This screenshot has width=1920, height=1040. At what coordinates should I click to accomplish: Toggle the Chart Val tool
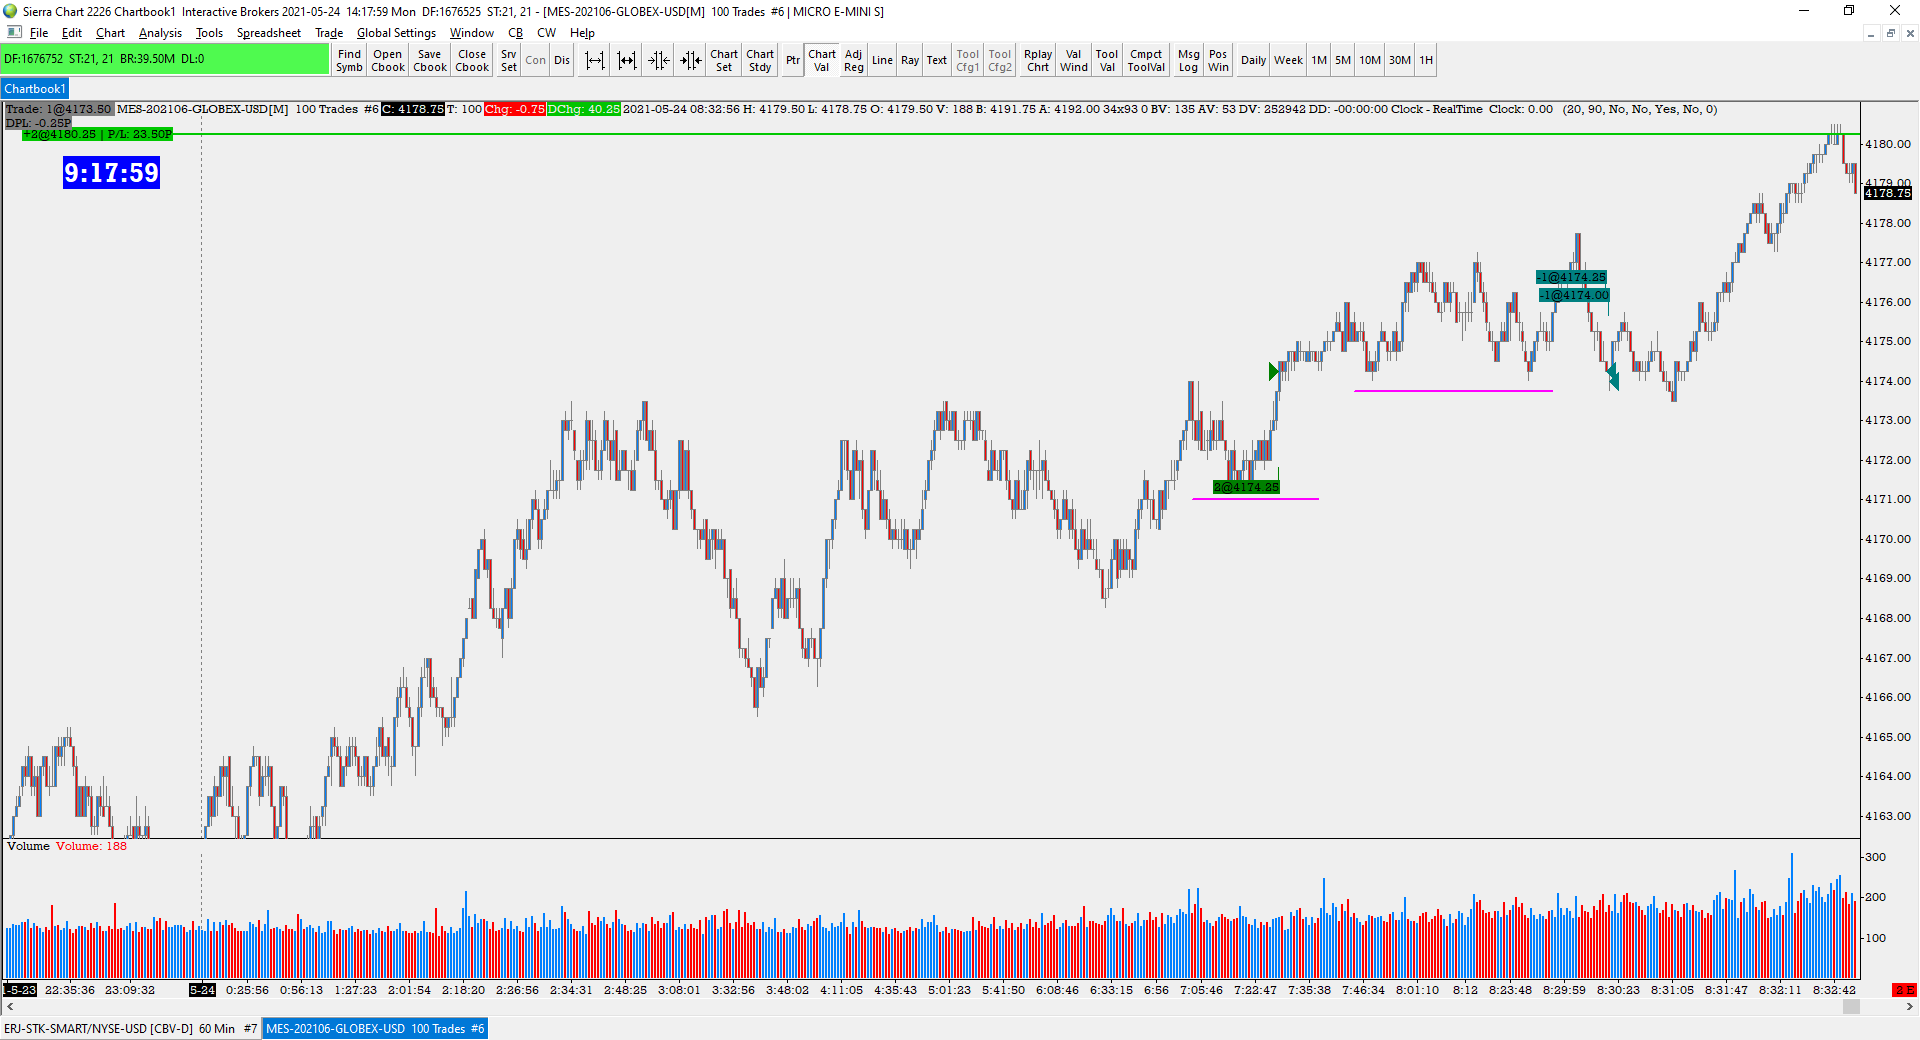coord(822,61)
